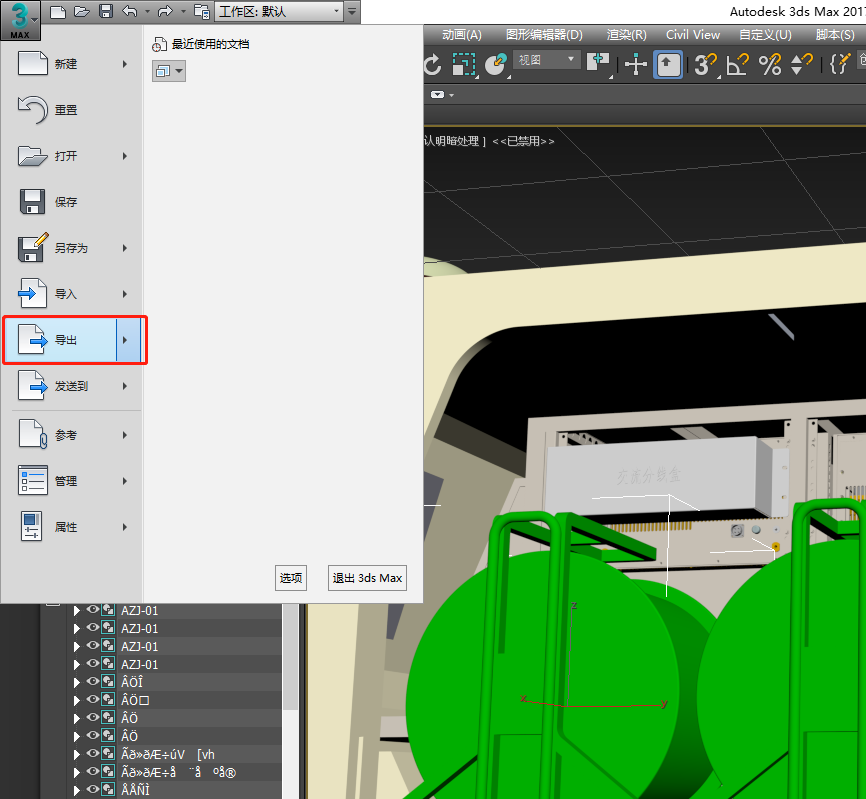Click the 选项 (Options) button
Image resolution: width=866 pixels, height=799 pixels.
coord(291,578)
